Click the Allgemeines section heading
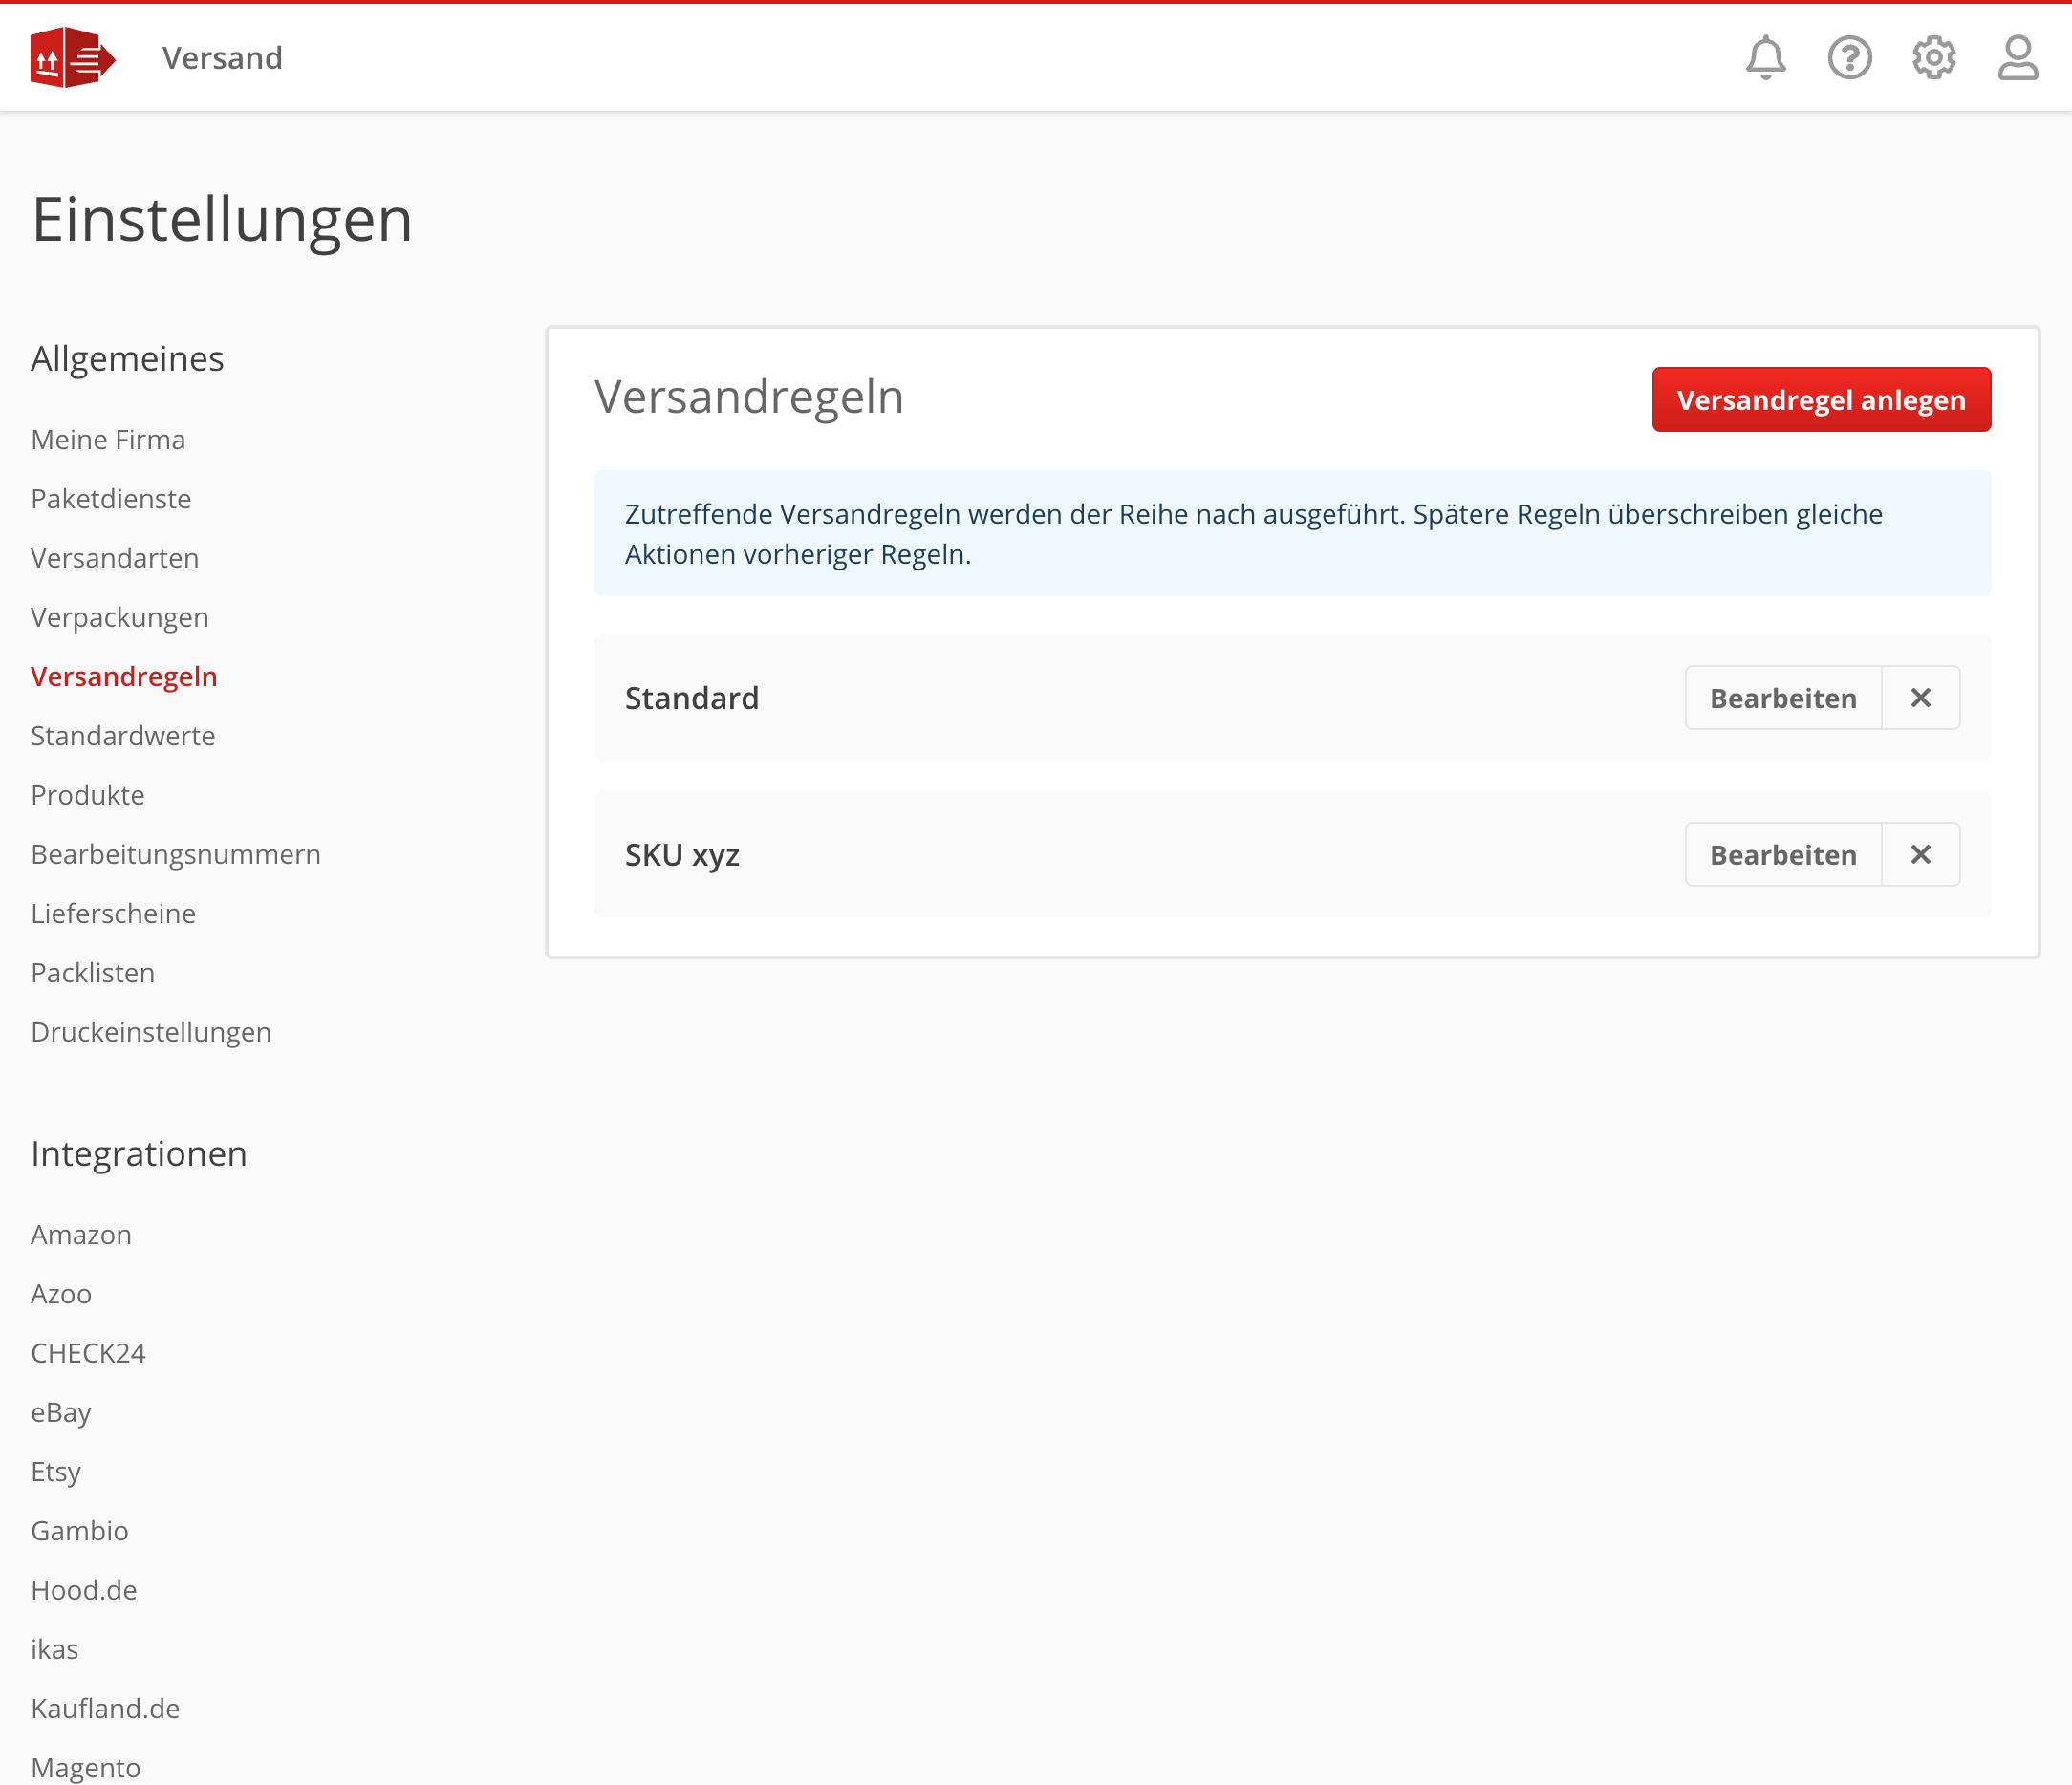 pyautogui.click(x=128, y=359)
